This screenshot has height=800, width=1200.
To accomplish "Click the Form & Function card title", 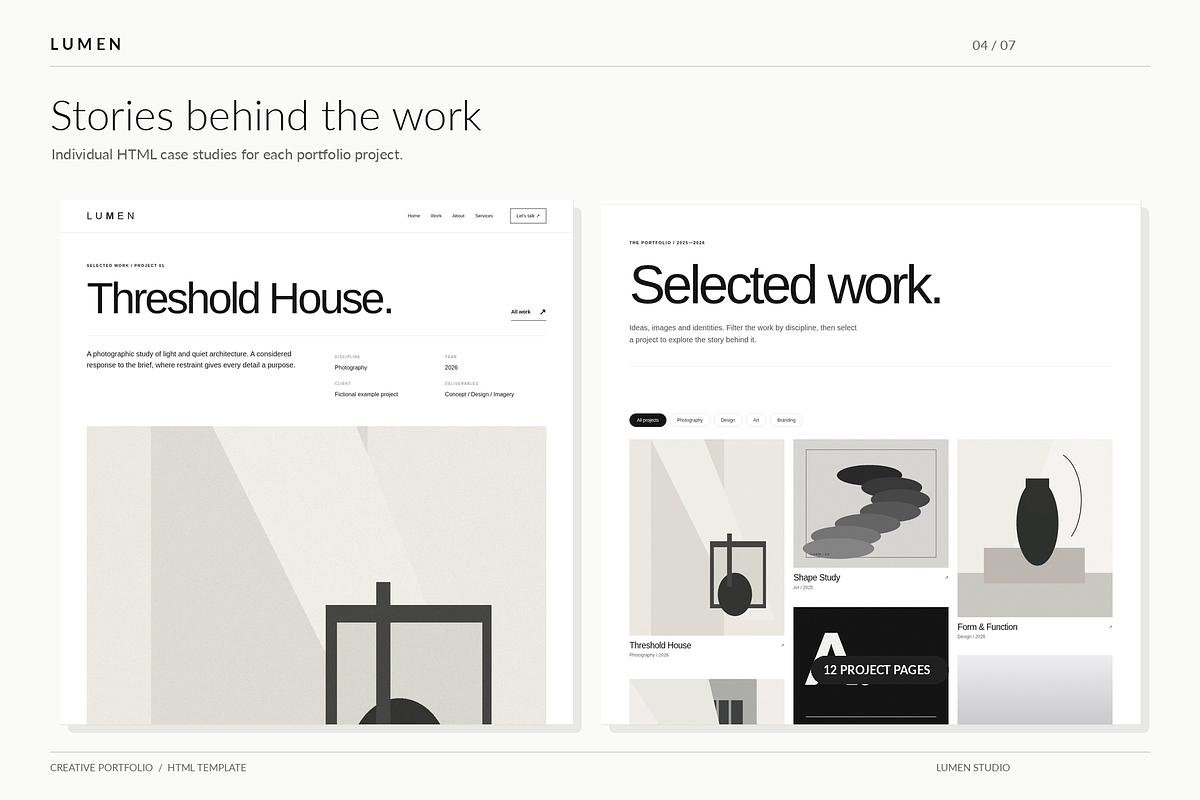I will (987, 627).
